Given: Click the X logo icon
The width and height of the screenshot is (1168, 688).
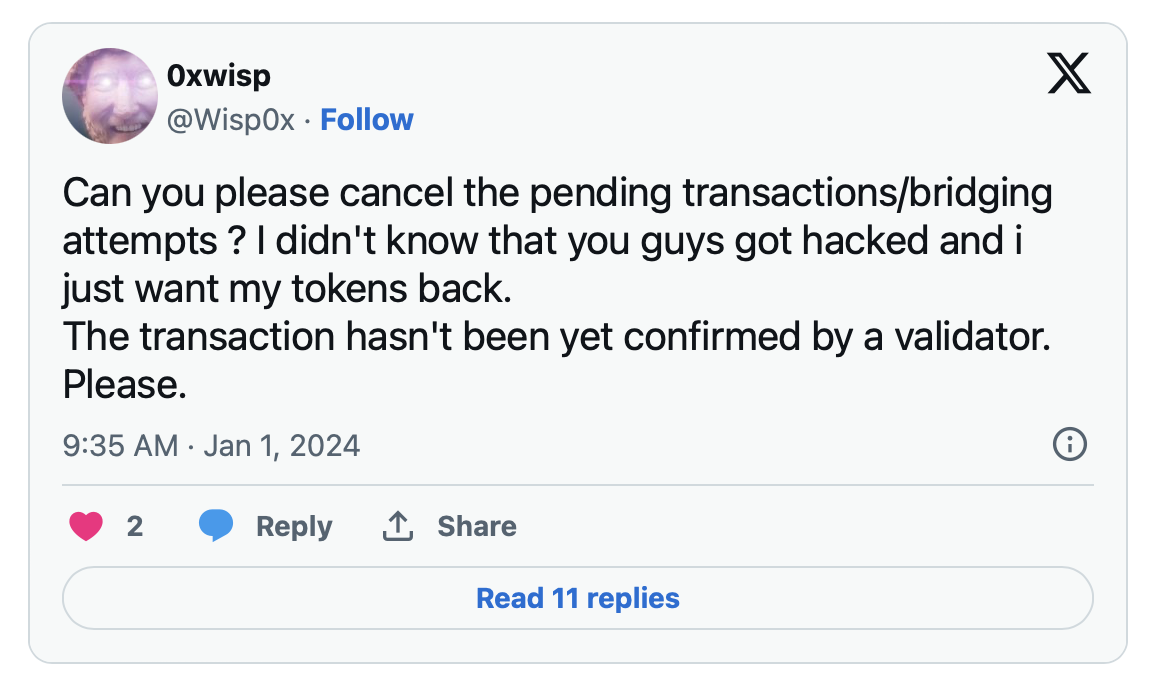Looking at the screenshot, I should click(1068, 75).
